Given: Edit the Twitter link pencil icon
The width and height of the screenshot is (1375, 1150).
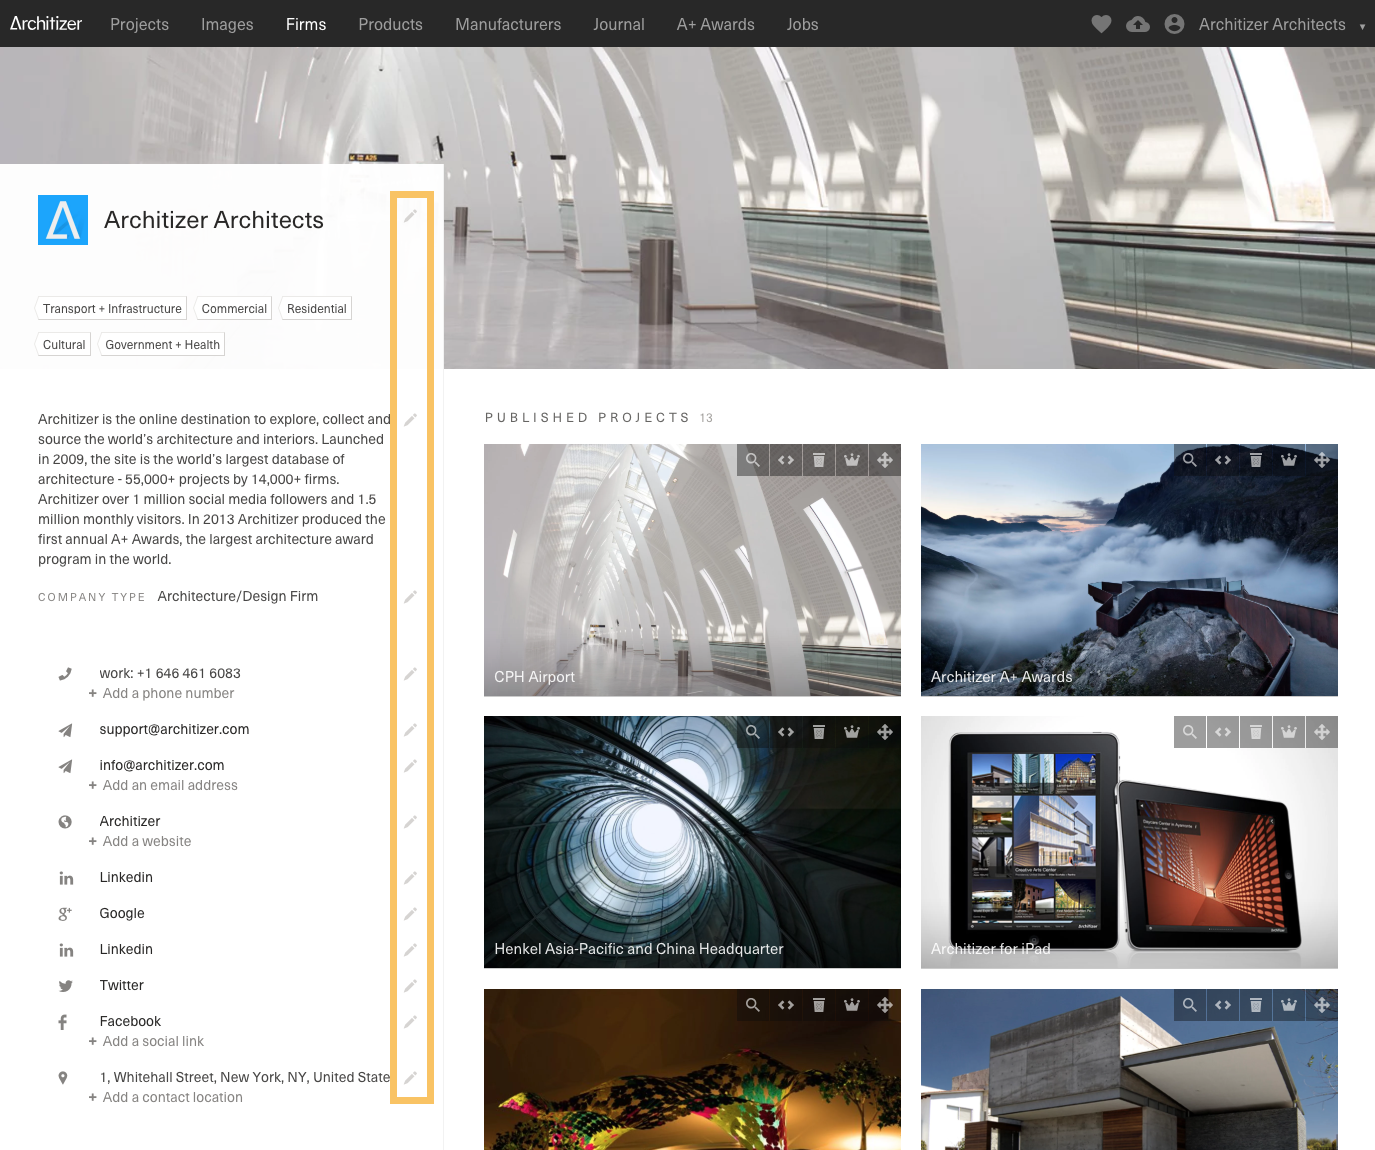Looking at the screenshot, I should (x=410, y=986).
